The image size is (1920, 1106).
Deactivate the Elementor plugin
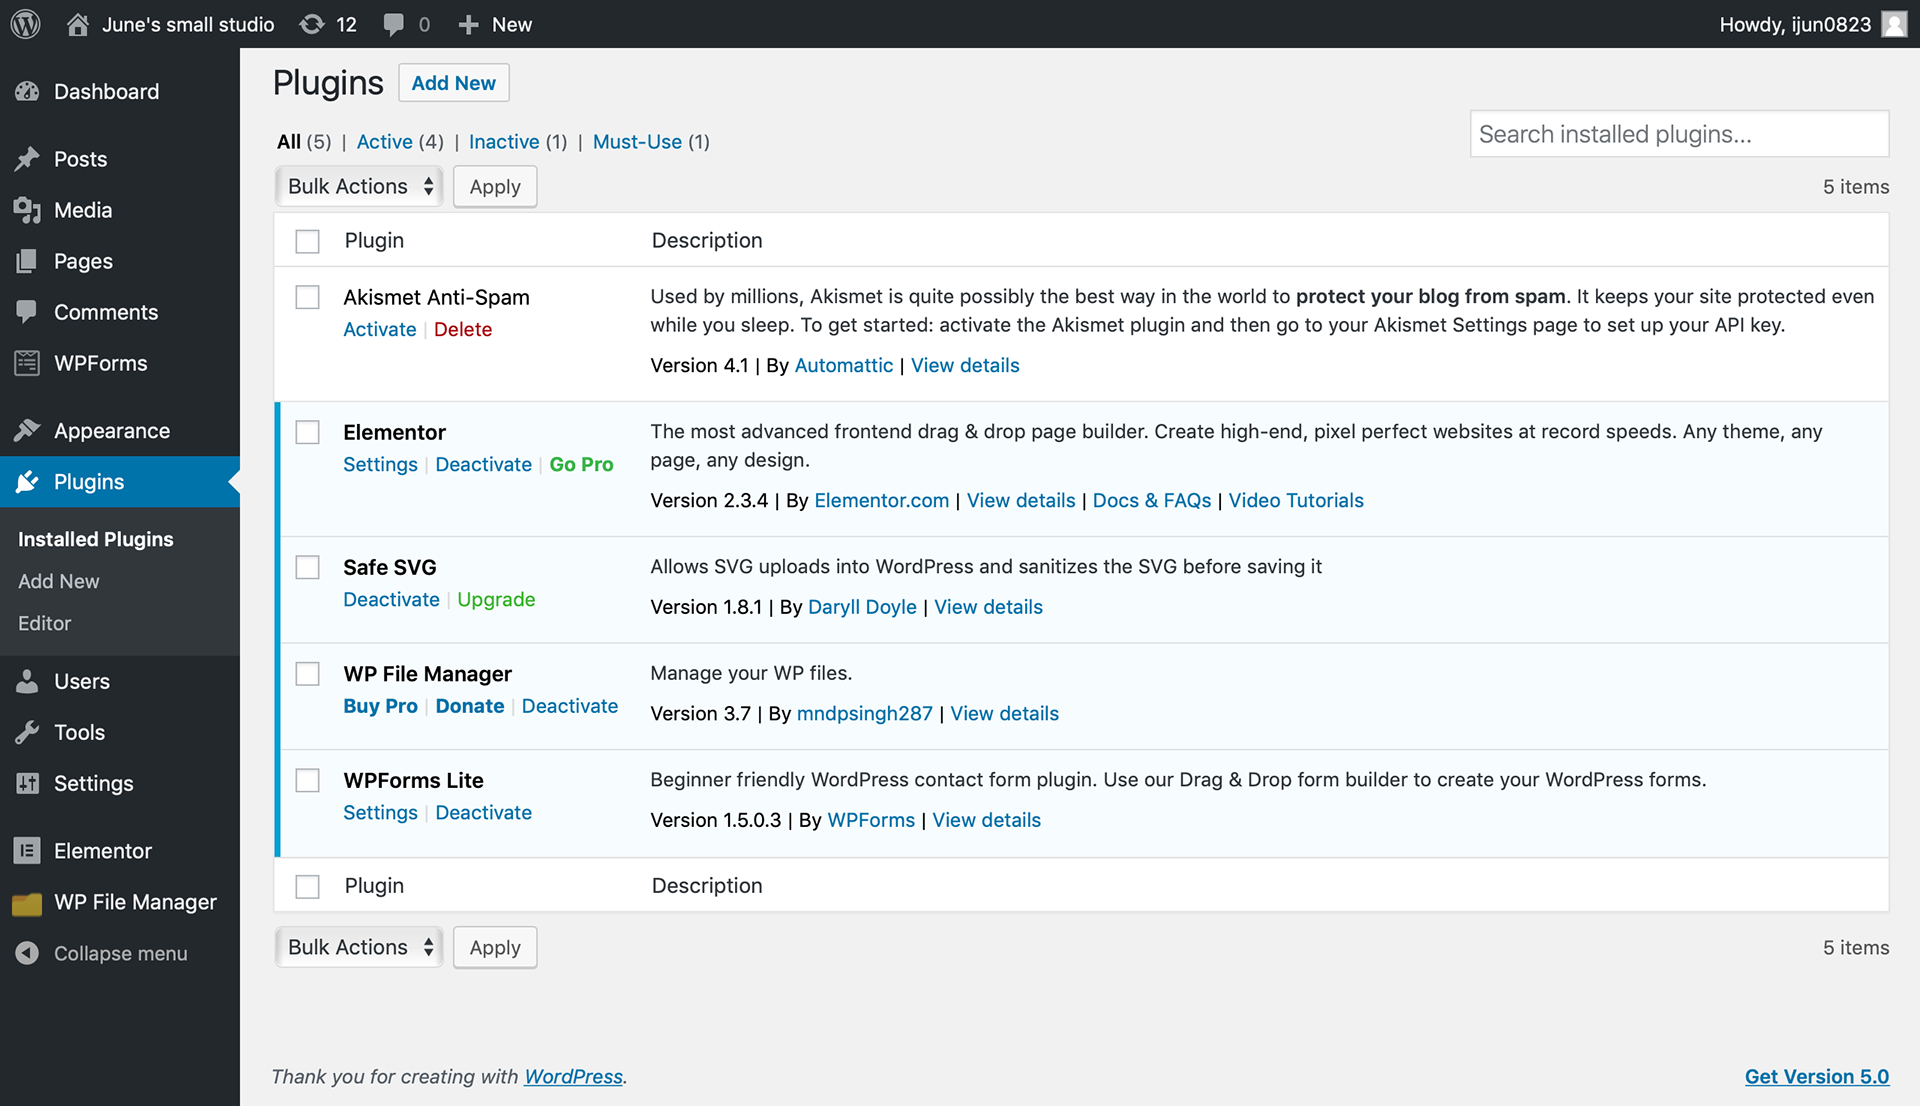484,465
